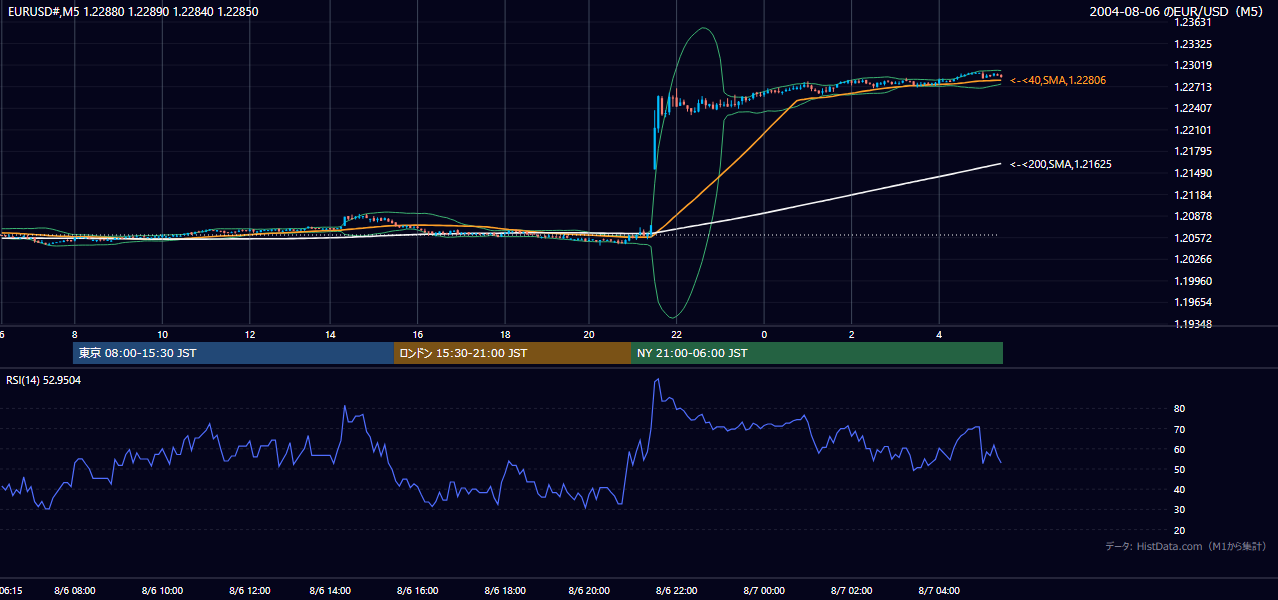Screen dimensions: 1278x600
Task: Click price axis level 1.23019
Action: [1192, 66]
